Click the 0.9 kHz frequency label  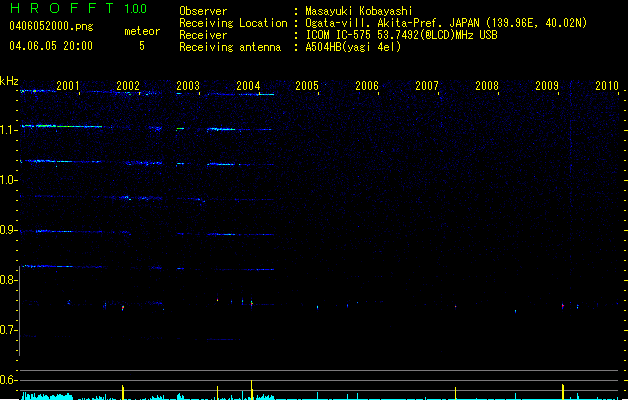(x=9, y=230)
